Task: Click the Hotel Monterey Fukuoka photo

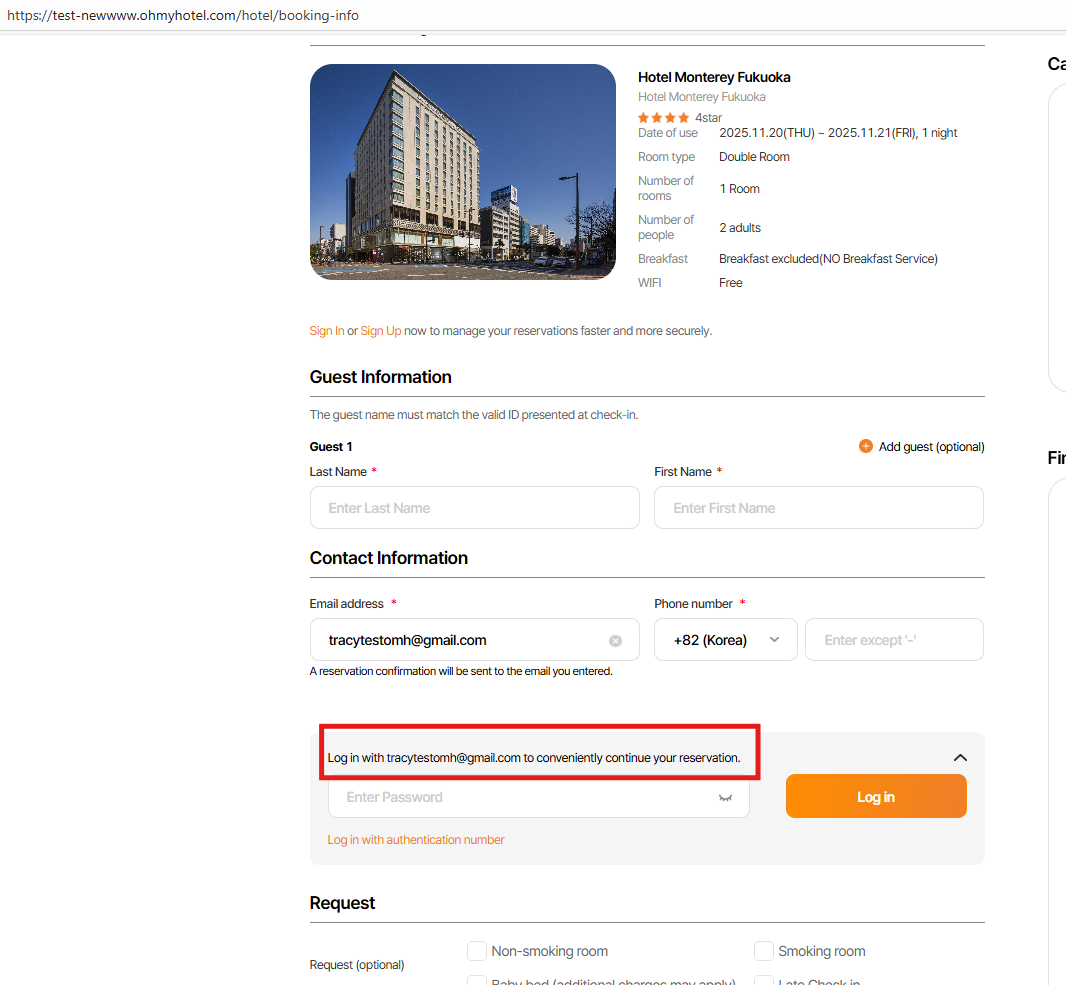Action: point(463,172)
